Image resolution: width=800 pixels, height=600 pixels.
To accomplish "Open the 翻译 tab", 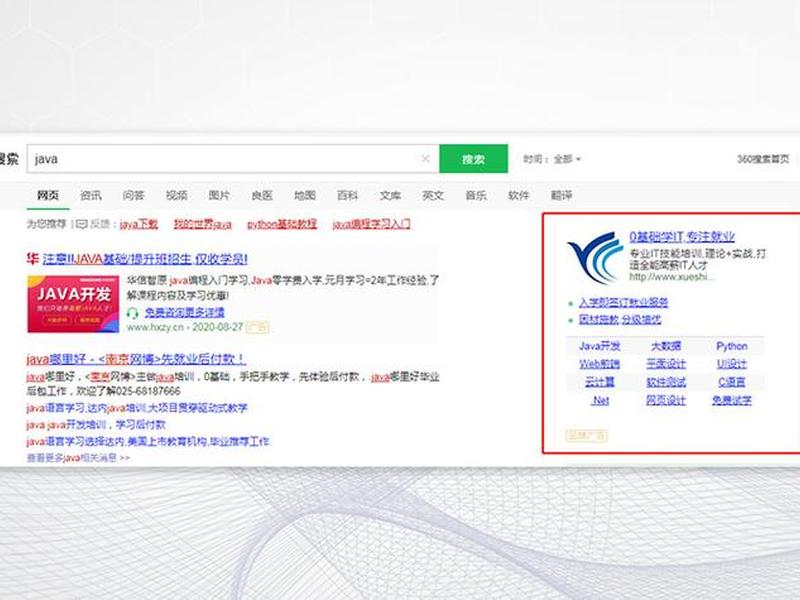I will [x=561, y=195].
